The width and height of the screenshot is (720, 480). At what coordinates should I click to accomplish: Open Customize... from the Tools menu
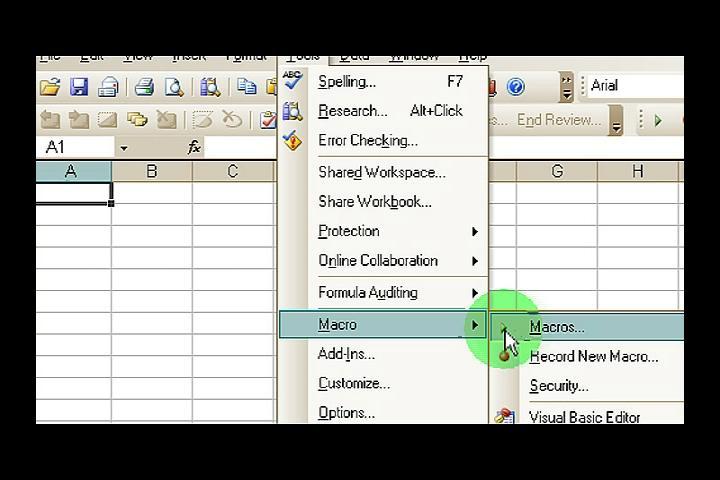pyautogui.click(x=383, y=384)
